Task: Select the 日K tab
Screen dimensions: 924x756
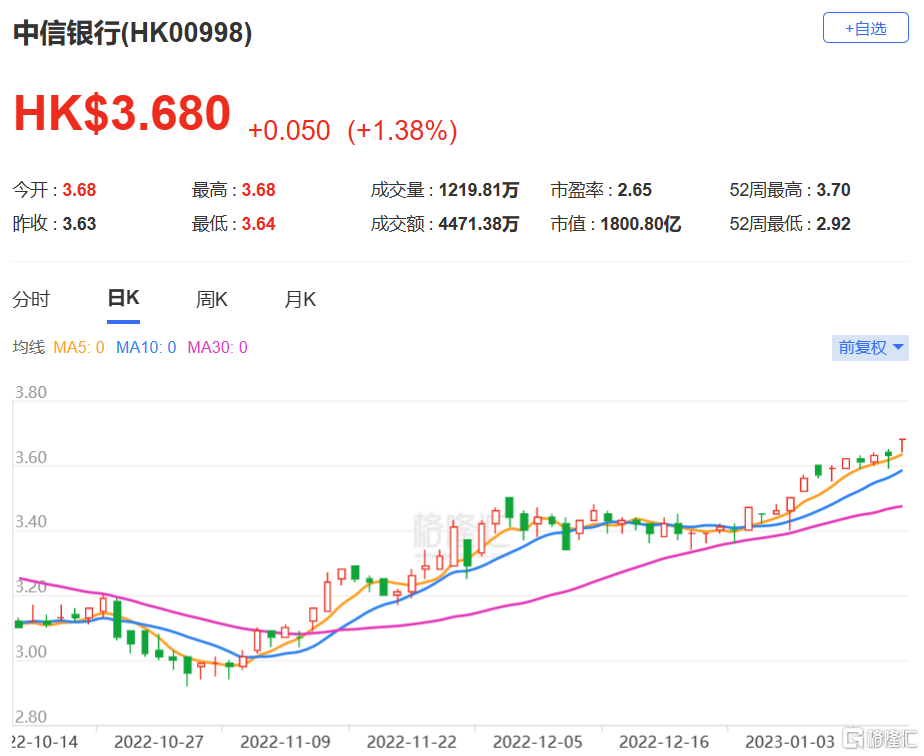Action: point(123,298)
